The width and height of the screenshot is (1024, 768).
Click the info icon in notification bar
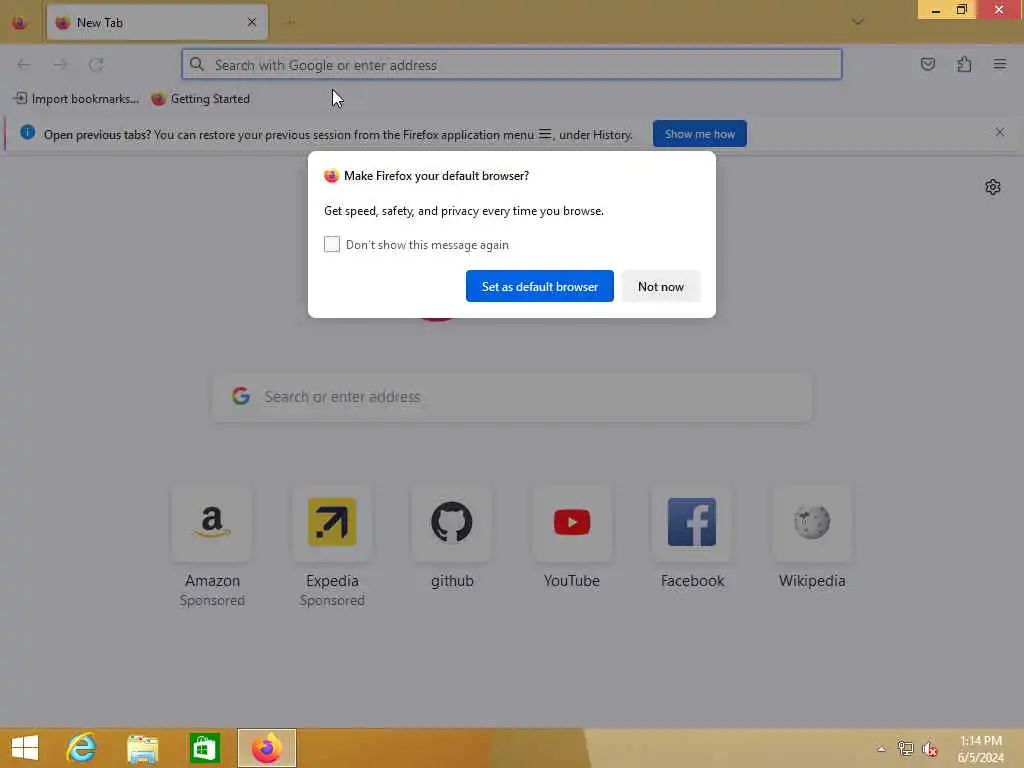(x=27, y=133)
